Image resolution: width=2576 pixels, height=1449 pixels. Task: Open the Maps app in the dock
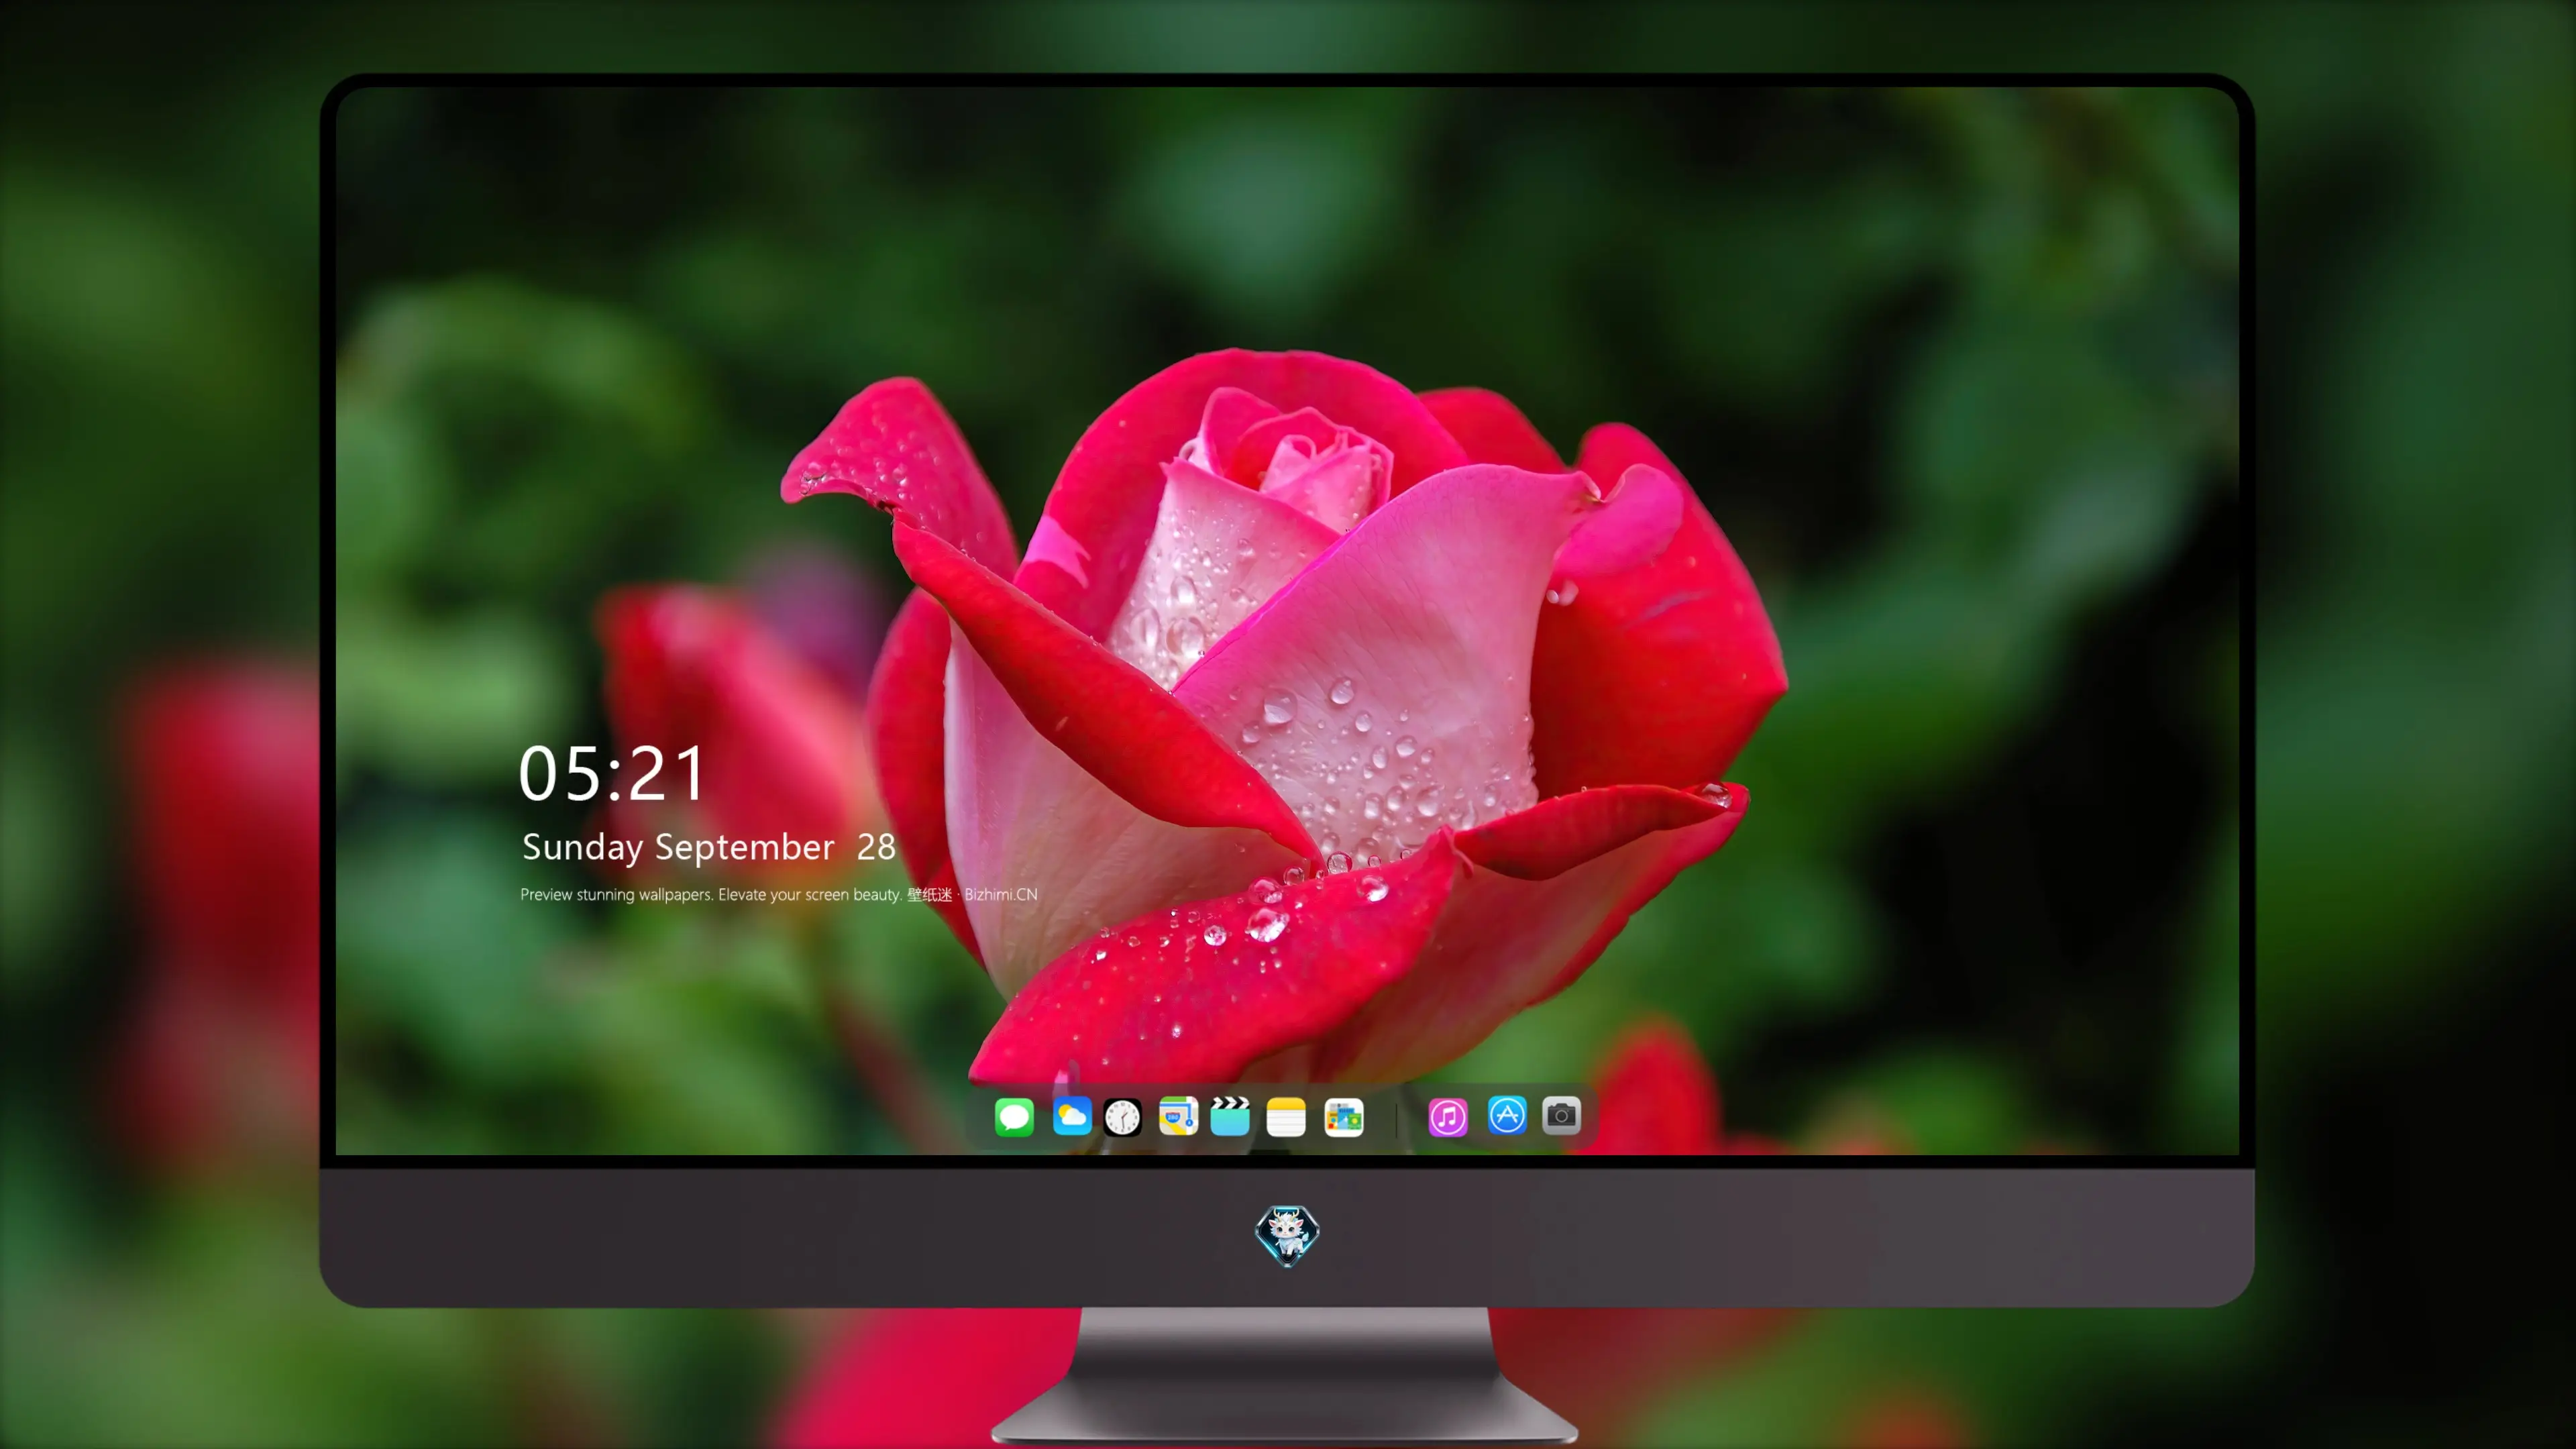tap(1178, 1116)
